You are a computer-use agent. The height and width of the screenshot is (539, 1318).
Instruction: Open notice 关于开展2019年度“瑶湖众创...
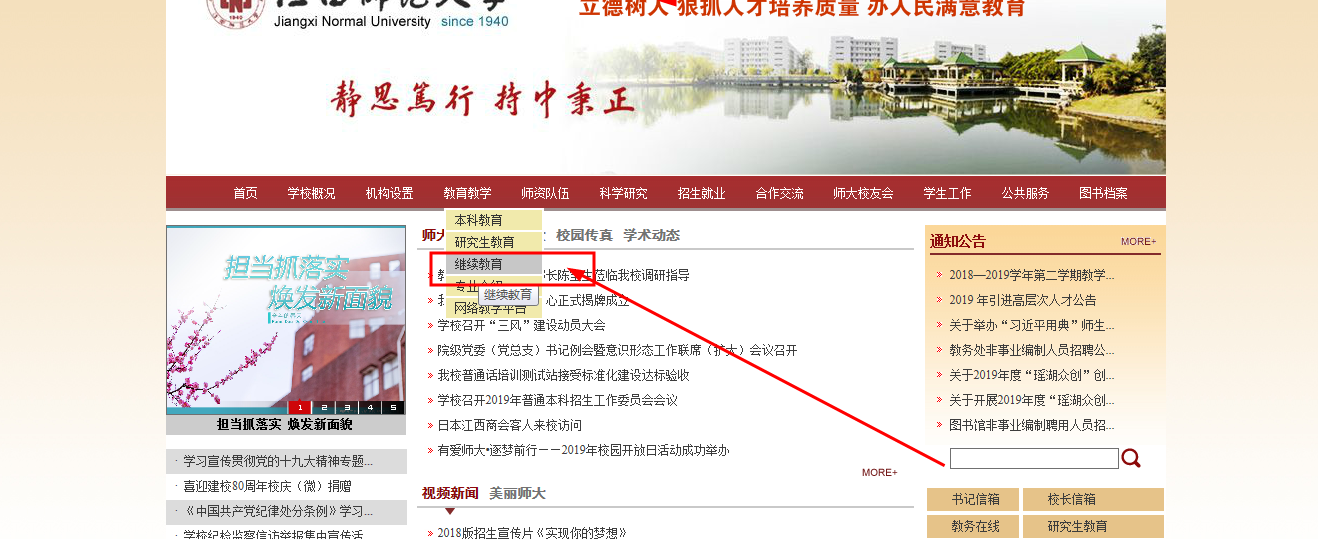[1031, 400]
